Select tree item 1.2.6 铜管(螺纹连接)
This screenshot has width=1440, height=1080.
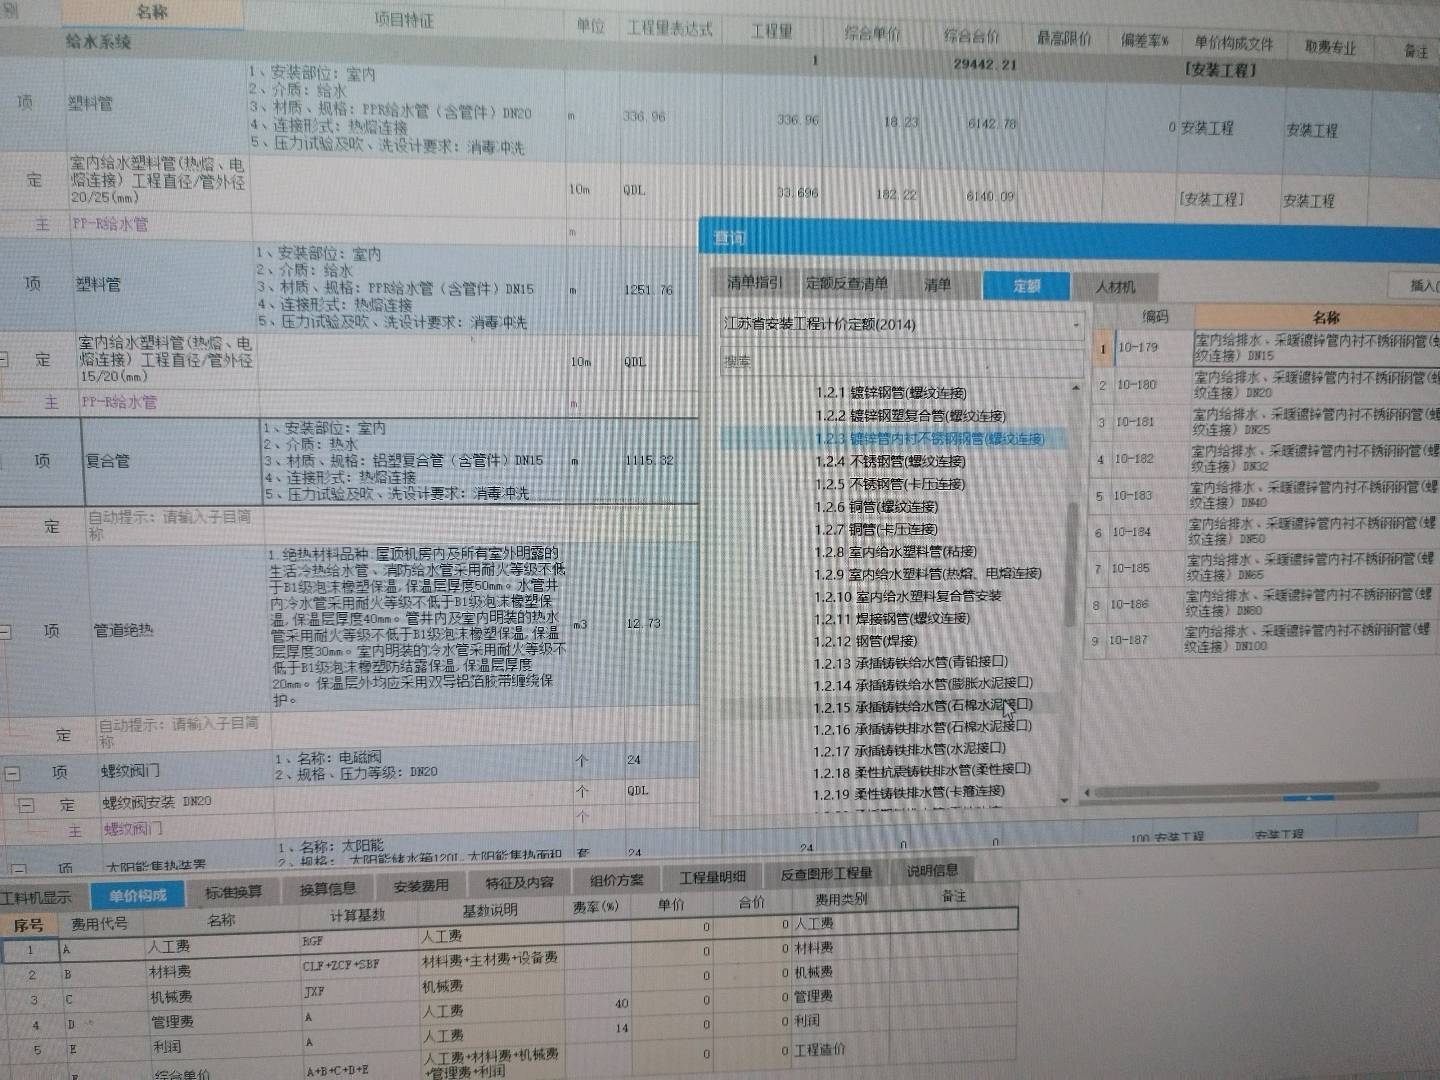point(876,507)
